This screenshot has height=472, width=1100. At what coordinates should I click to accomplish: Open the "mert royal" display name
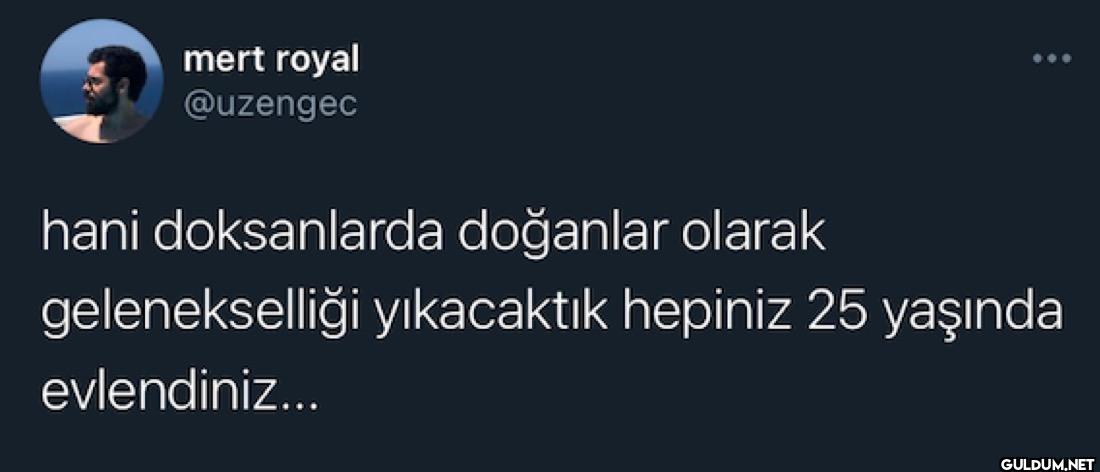click(x=271, y=61)
